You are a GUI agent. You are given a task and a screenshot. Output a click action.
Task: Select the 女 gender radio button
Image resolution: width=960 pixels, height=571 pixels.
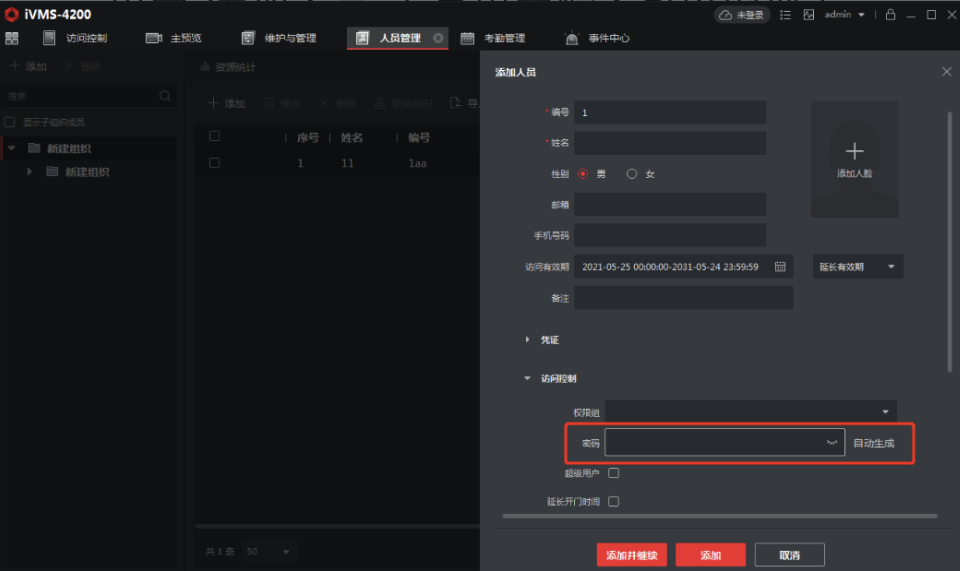(x=631, y=174)
